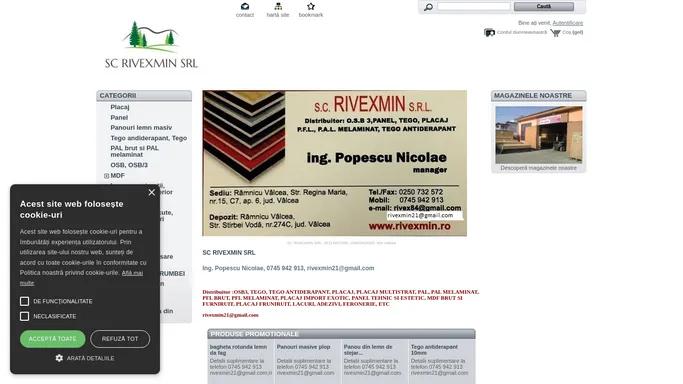Click the 'PRODUSE PROMOTIONALE' header
Viewport: 683px width, 384px height.
[x=342, y=334]
